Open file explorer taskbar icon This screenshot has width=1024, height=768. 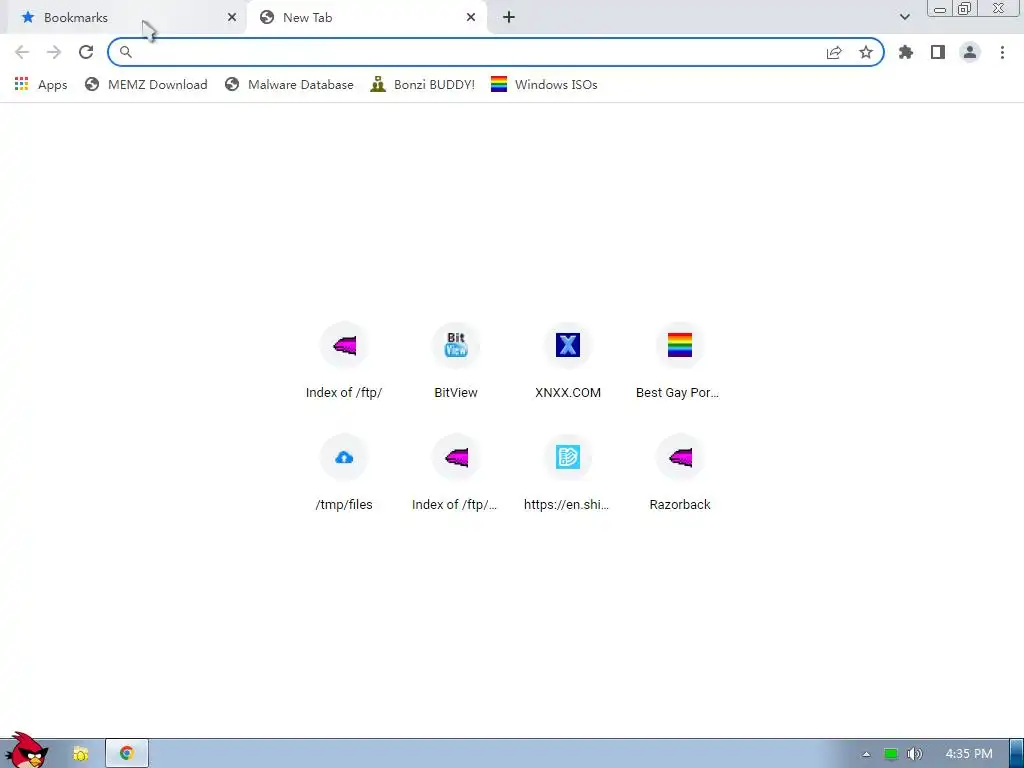[x=81, y=754]
